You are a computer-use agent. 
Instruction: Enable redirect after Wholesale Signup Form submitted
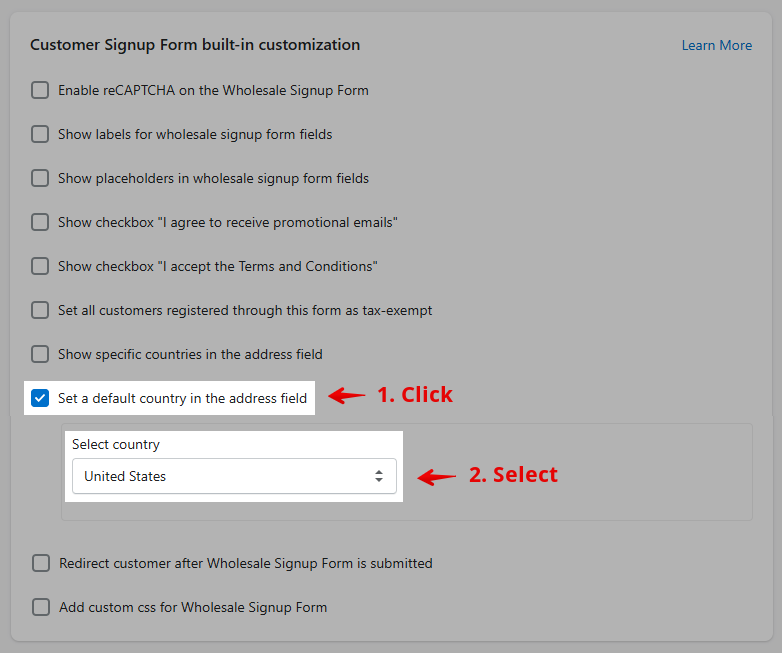[x=41, y=563]
